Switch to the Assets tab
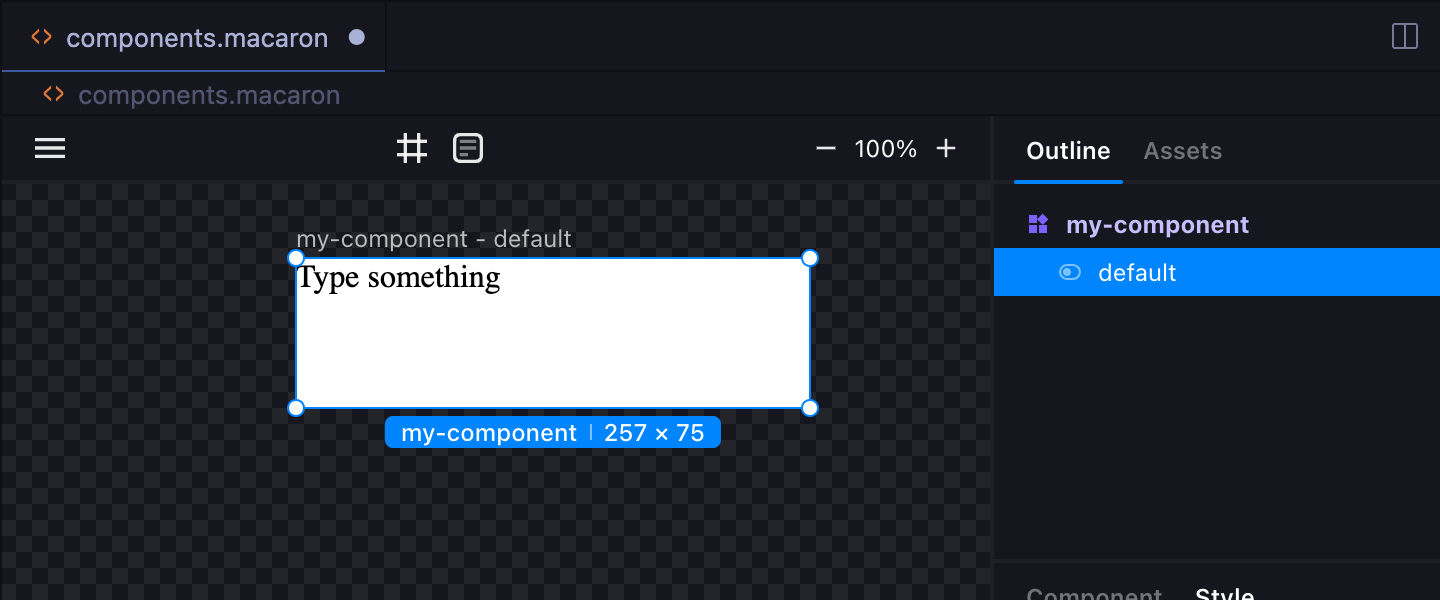The height and width of the screenshot is (600, 1440). click(1182, 151)
